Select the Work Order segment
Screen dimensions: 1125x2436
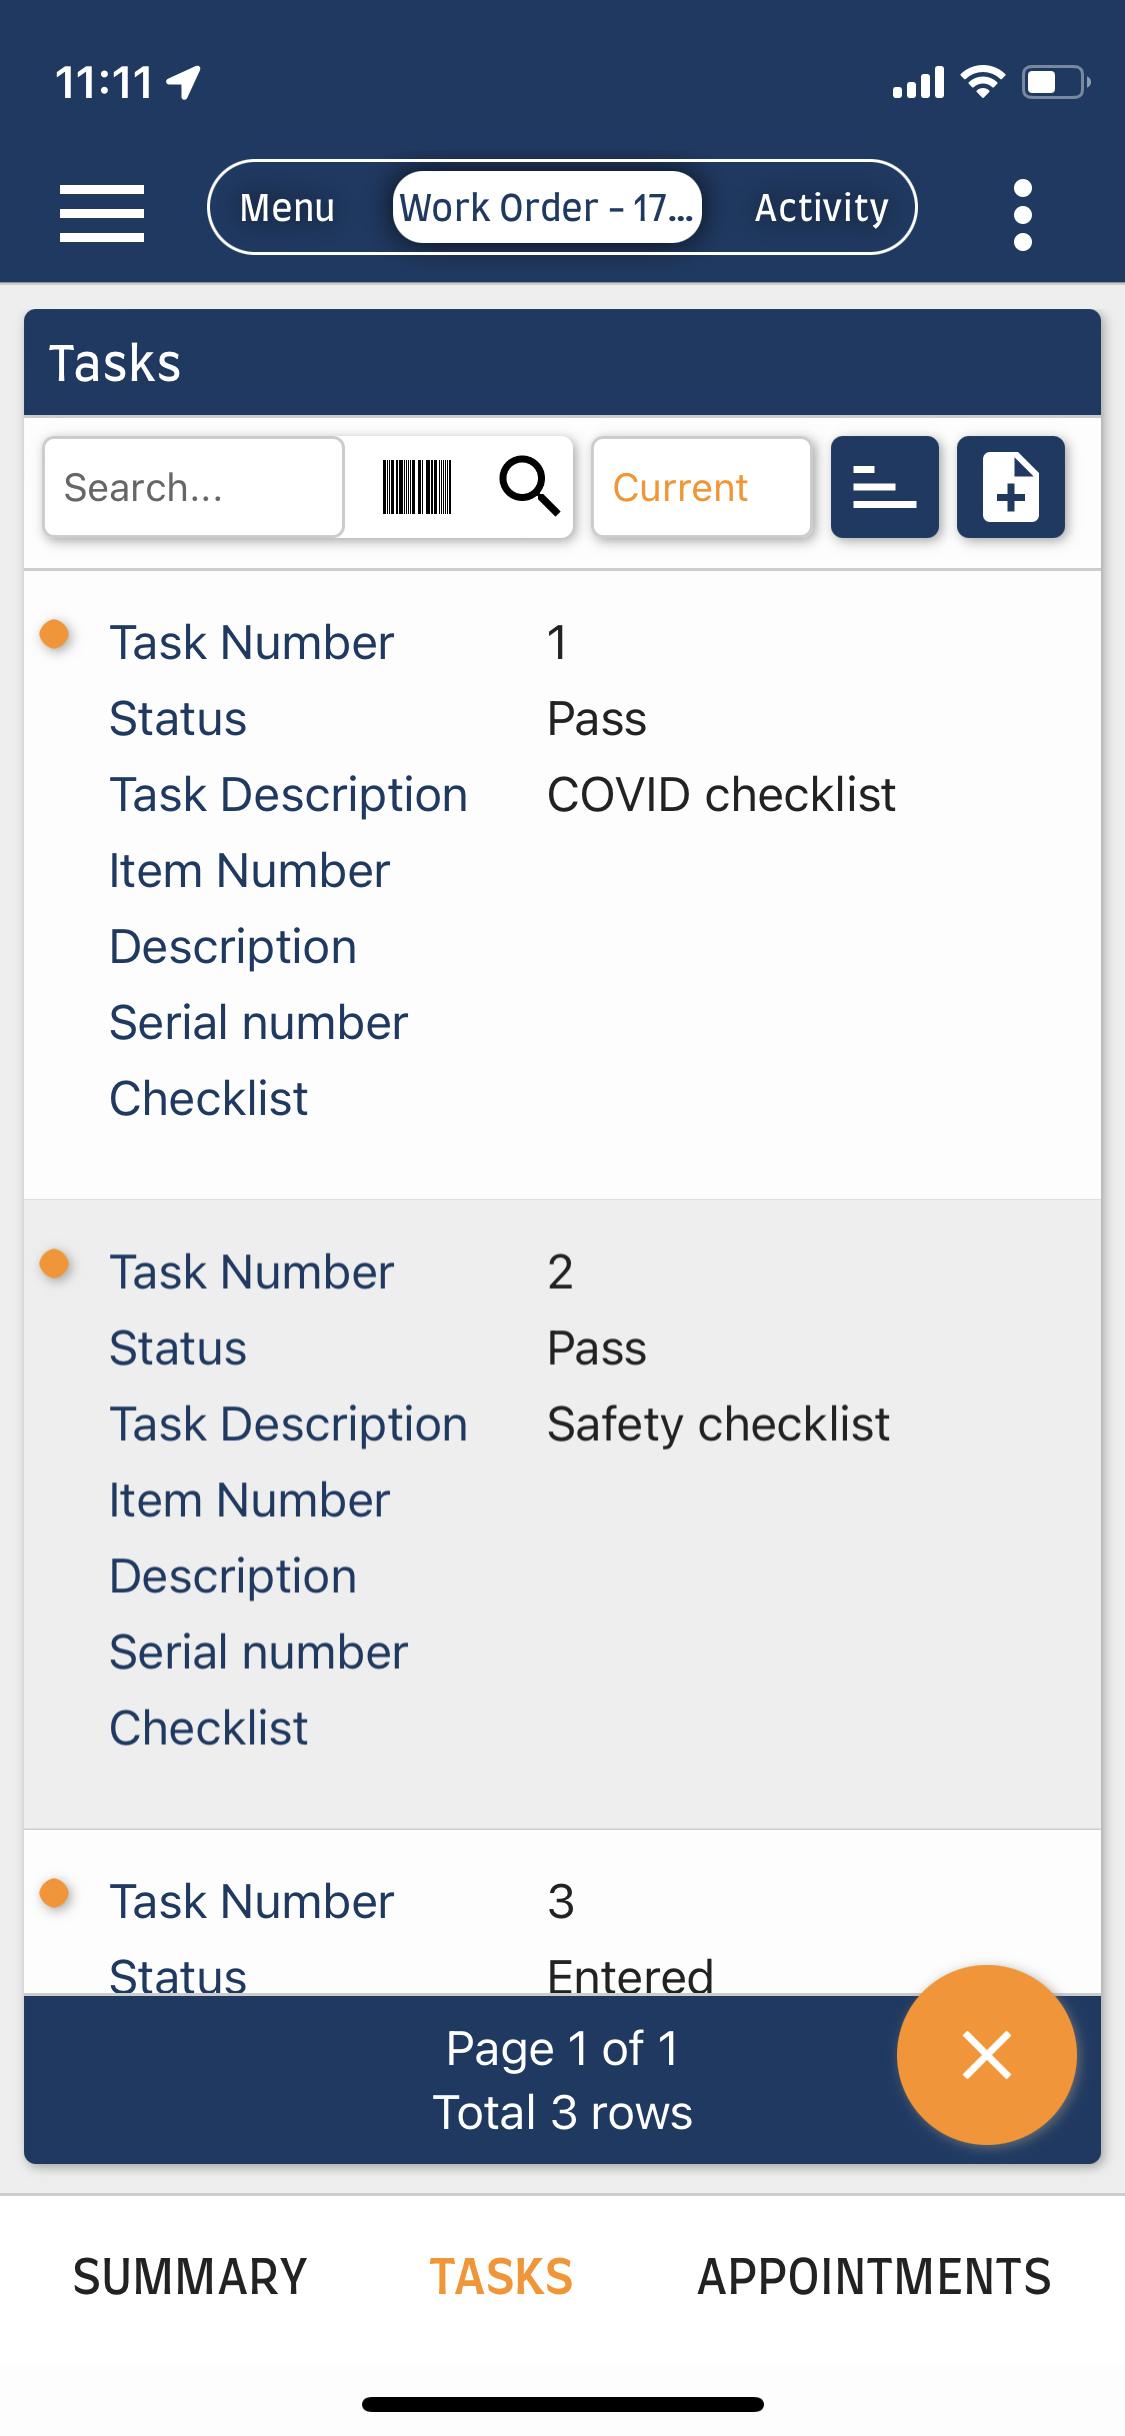click(546, 207)
